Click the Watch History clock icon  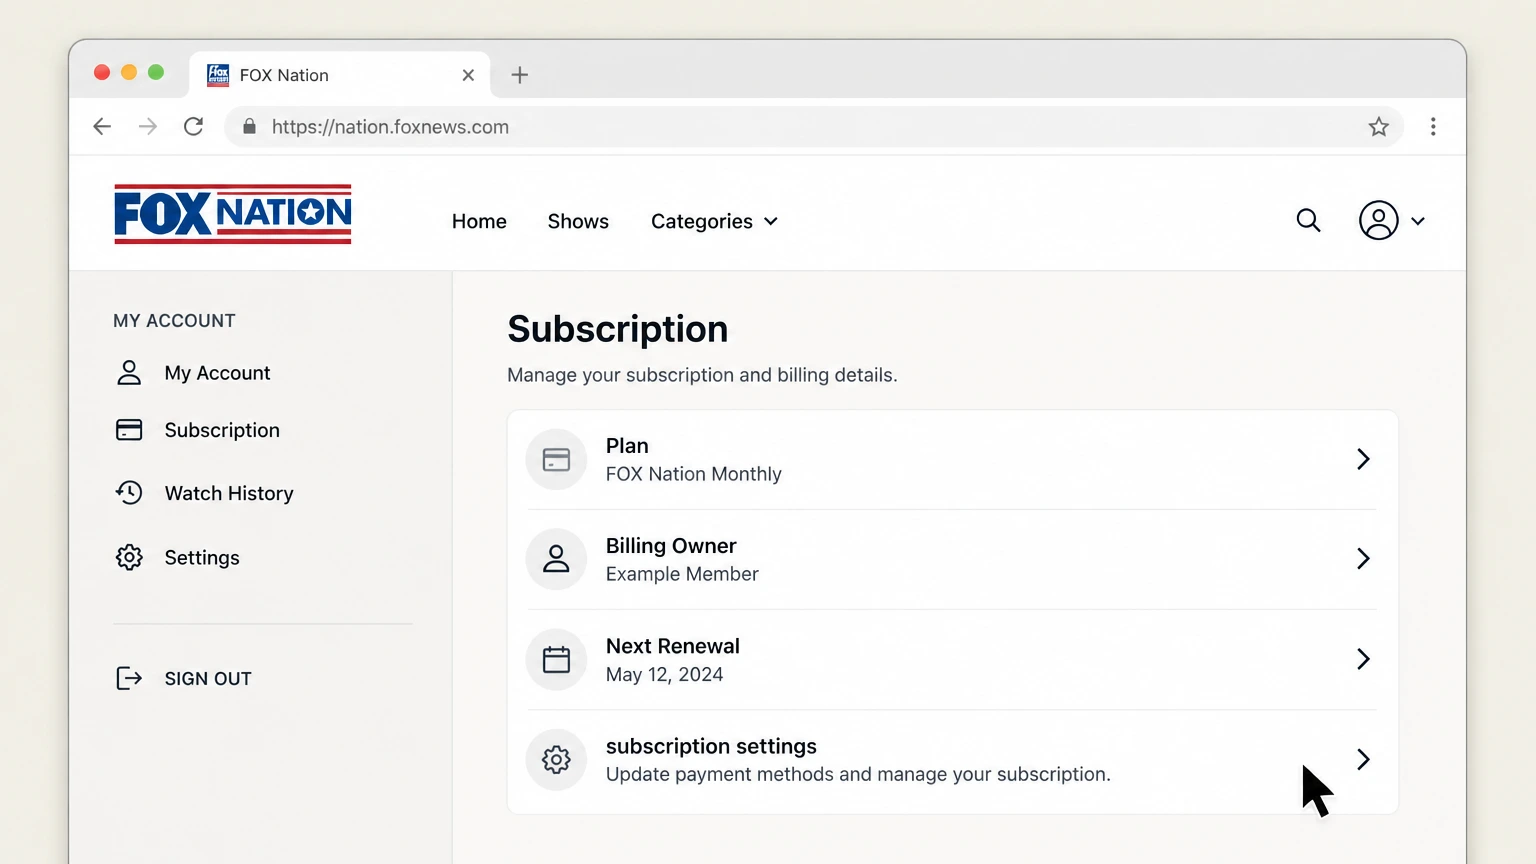click(129, 493)
